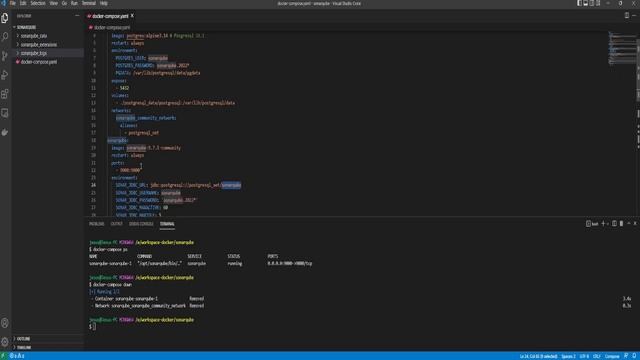Toggle the secondary side bar layout icon
The width and height of the screenshot is (640, 360).
pos(591,3)
